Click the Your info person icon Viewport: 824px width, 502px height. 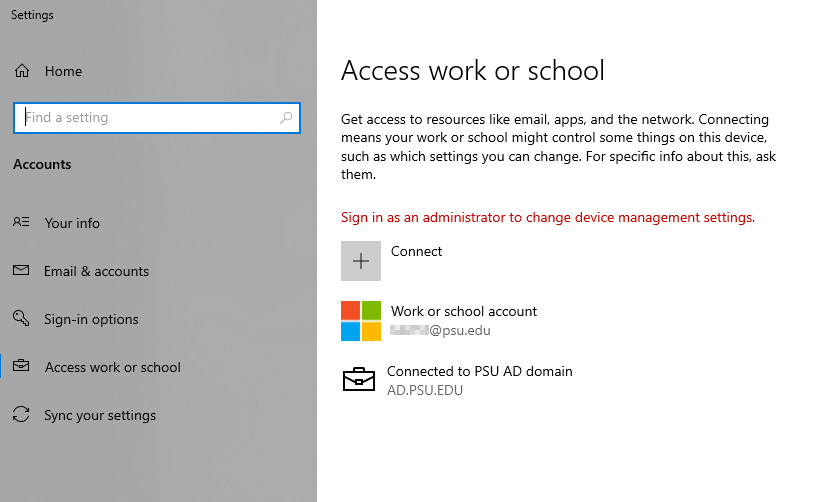click(x=22, y=223)
